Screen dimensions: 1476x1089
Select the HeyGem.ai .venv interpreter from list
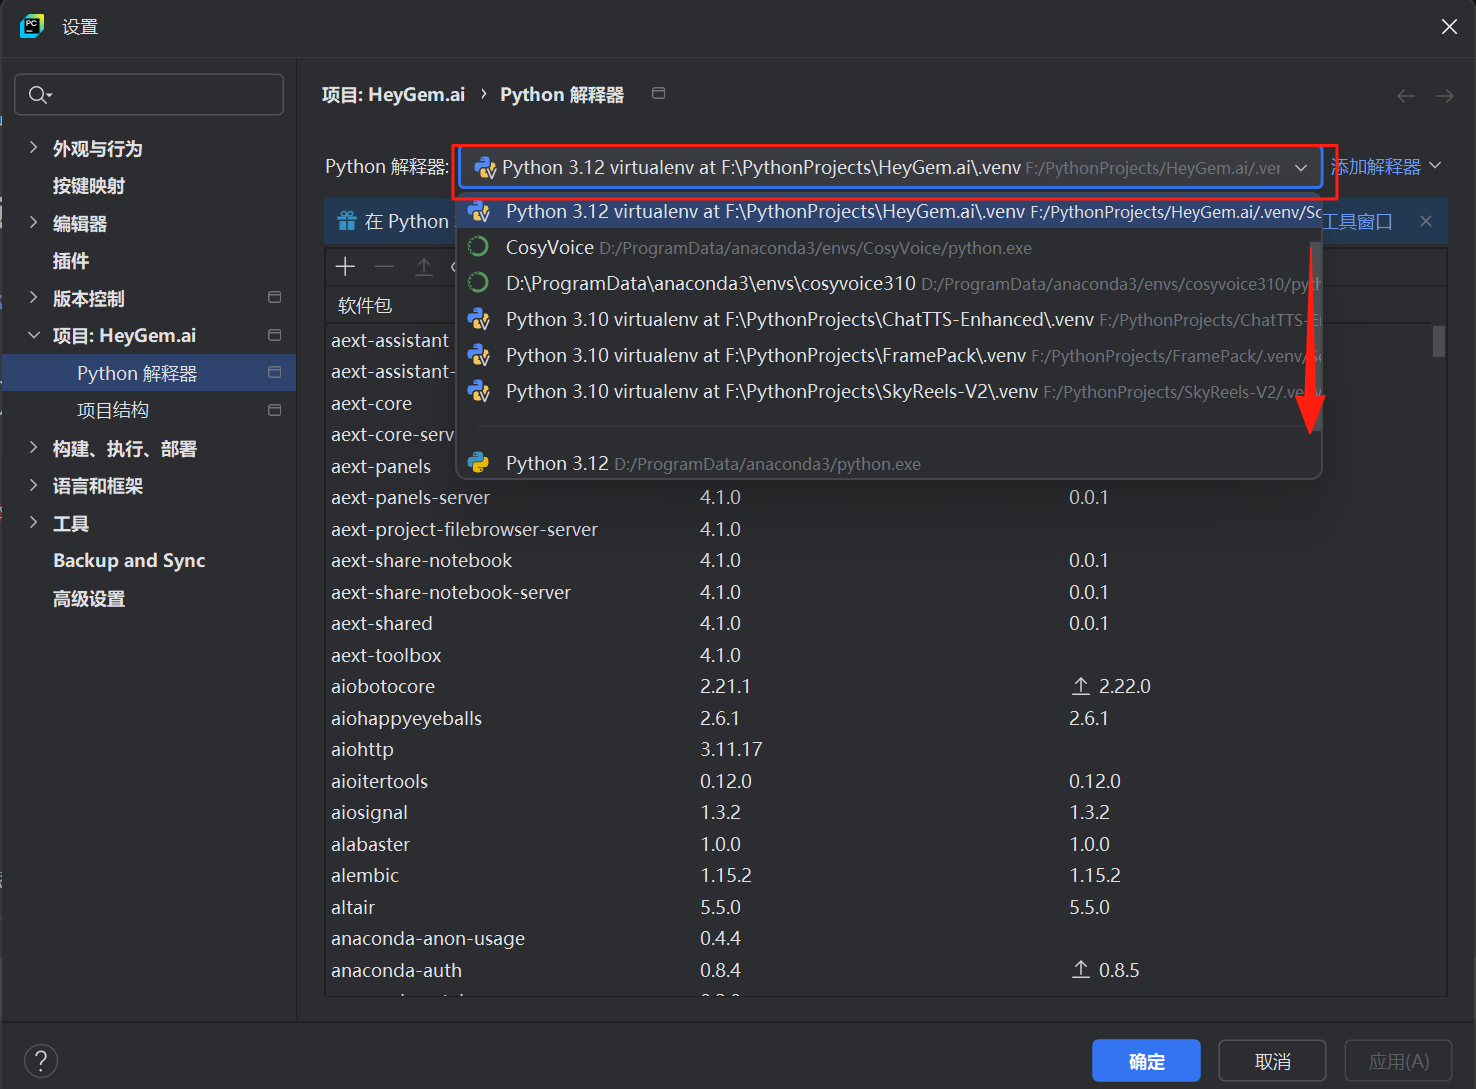(x=888, y=211)
